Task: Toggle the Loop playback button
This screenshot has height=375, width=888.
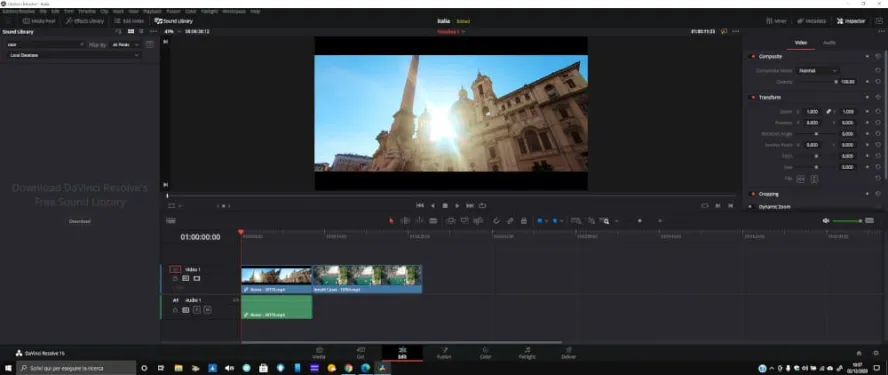Action: pyautogui.click(x=483, y=206)
